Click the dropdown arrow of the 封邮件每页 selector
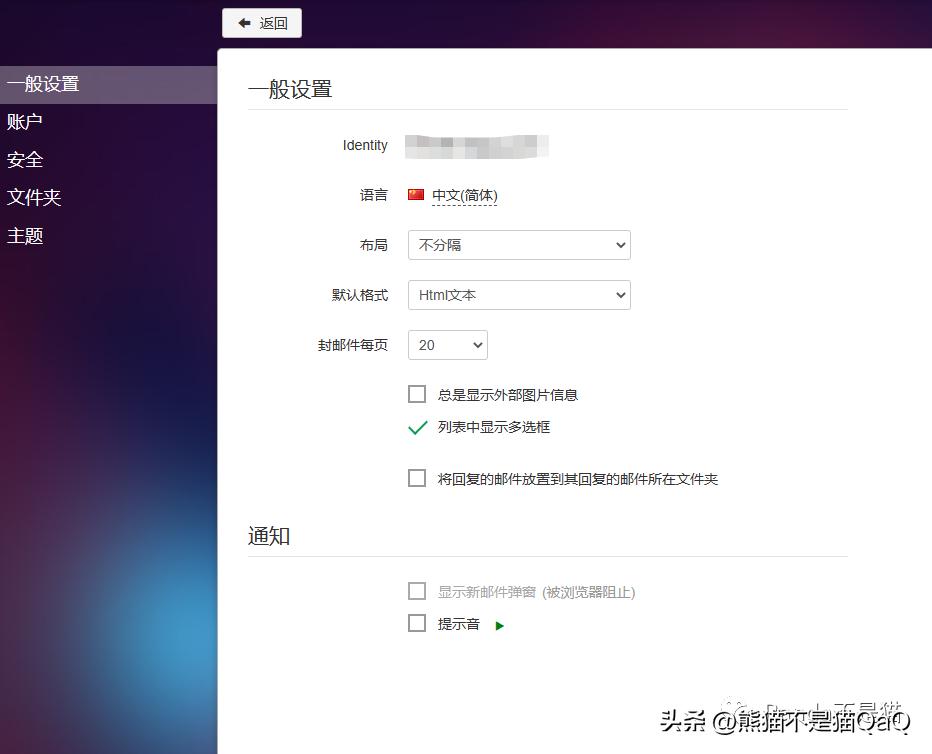The width and height of the screenshot is (932, 754). [x=477, y=345]
